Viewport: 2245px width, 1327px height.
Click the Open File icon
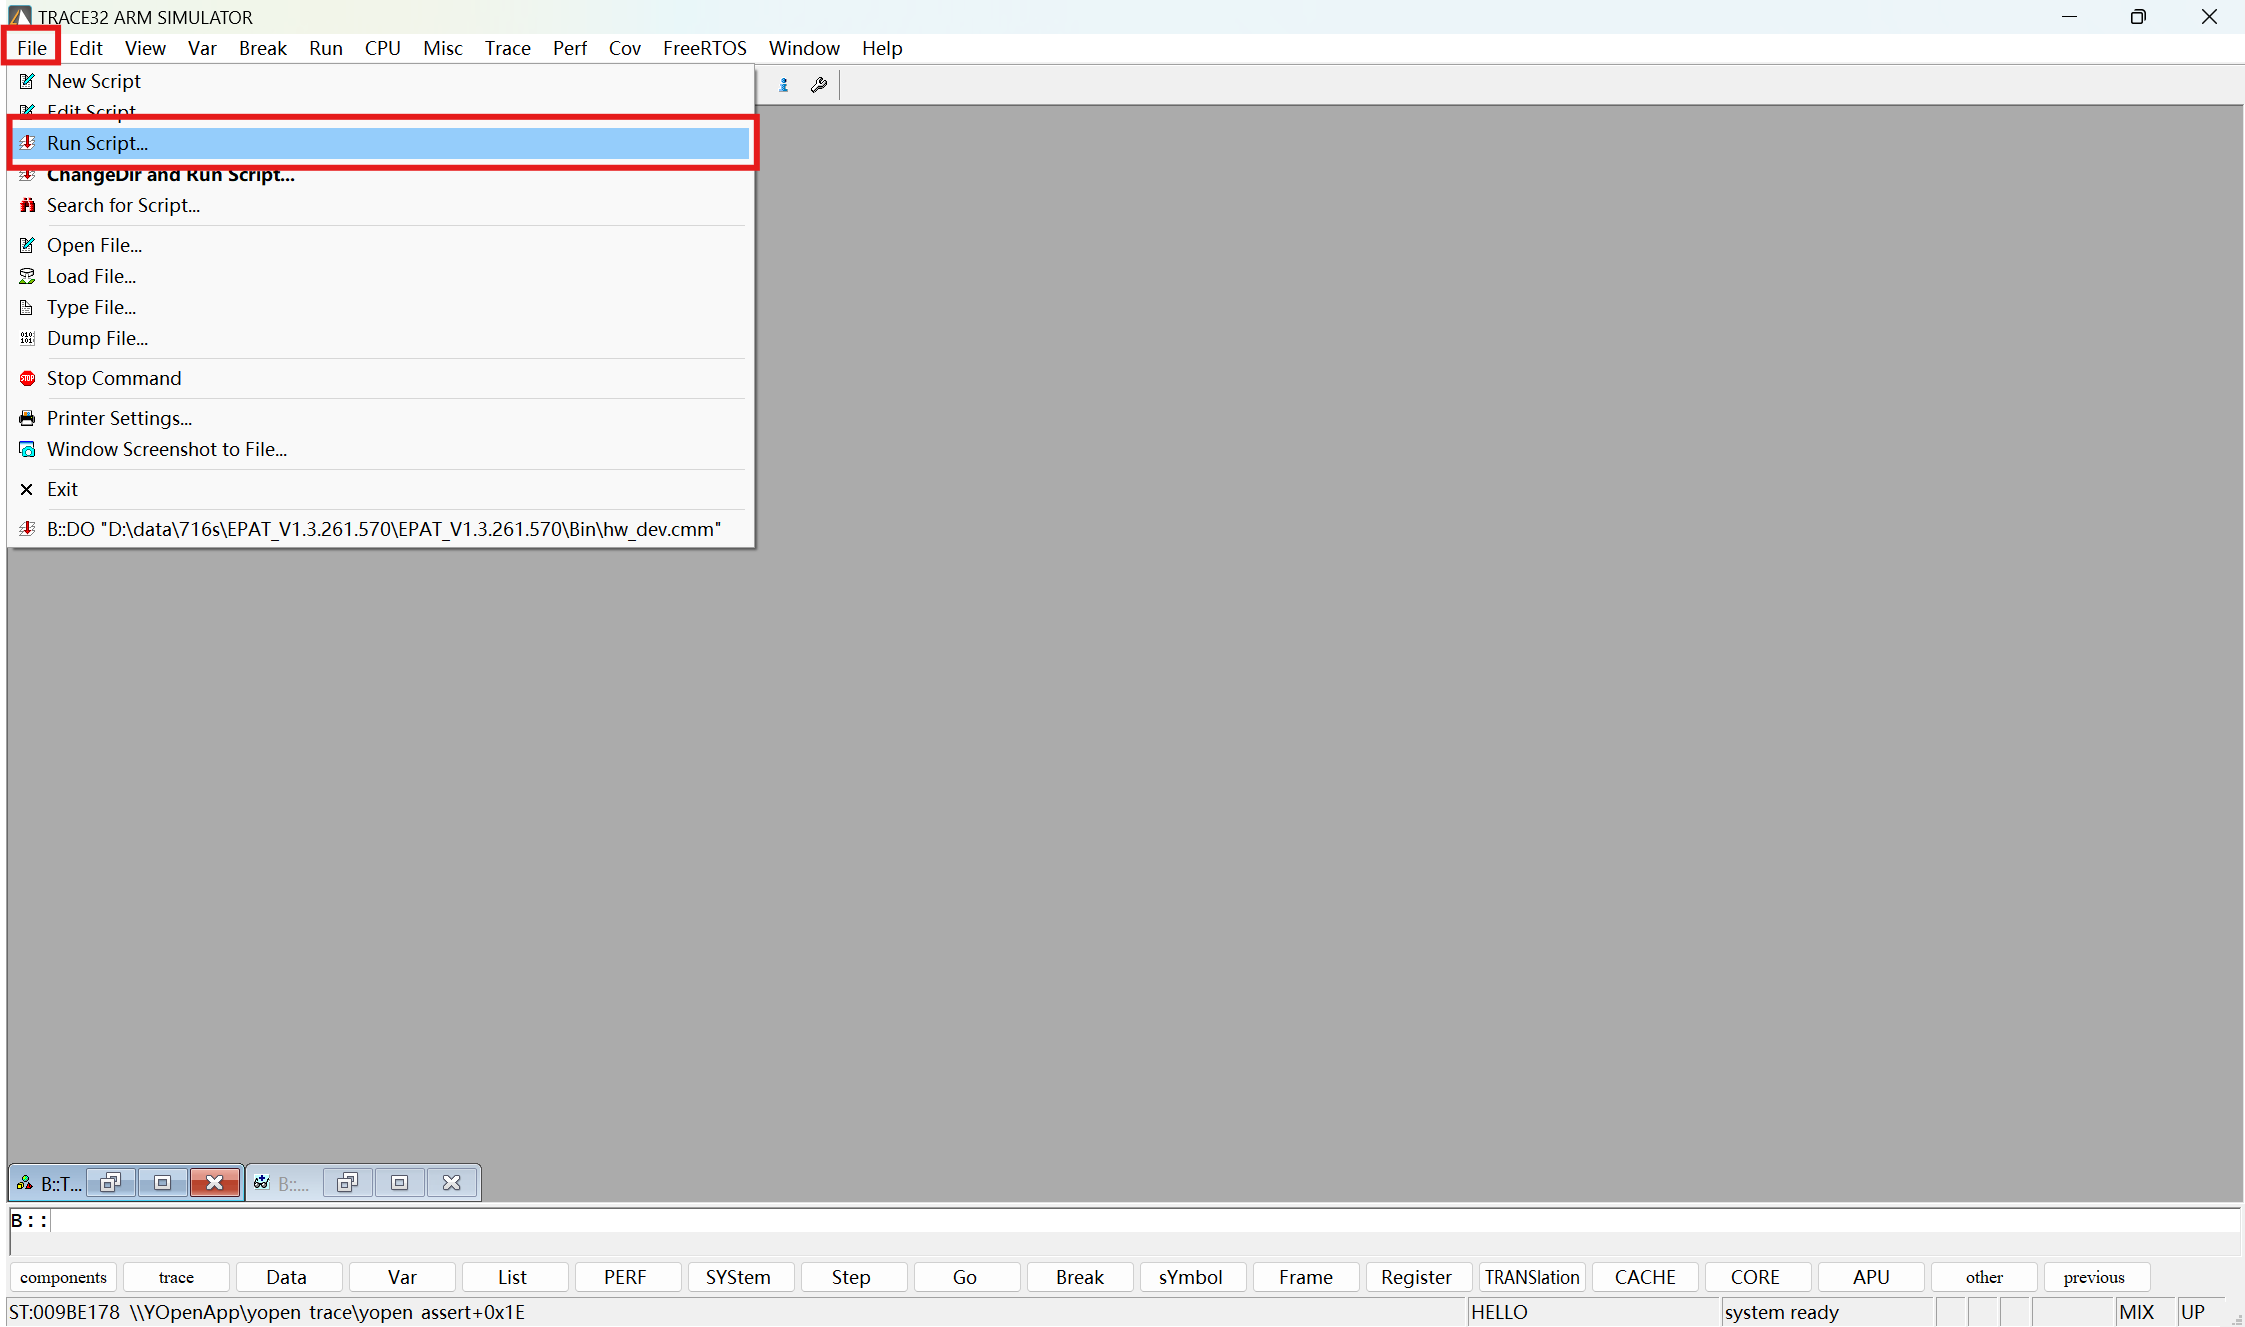pos(27,245)
